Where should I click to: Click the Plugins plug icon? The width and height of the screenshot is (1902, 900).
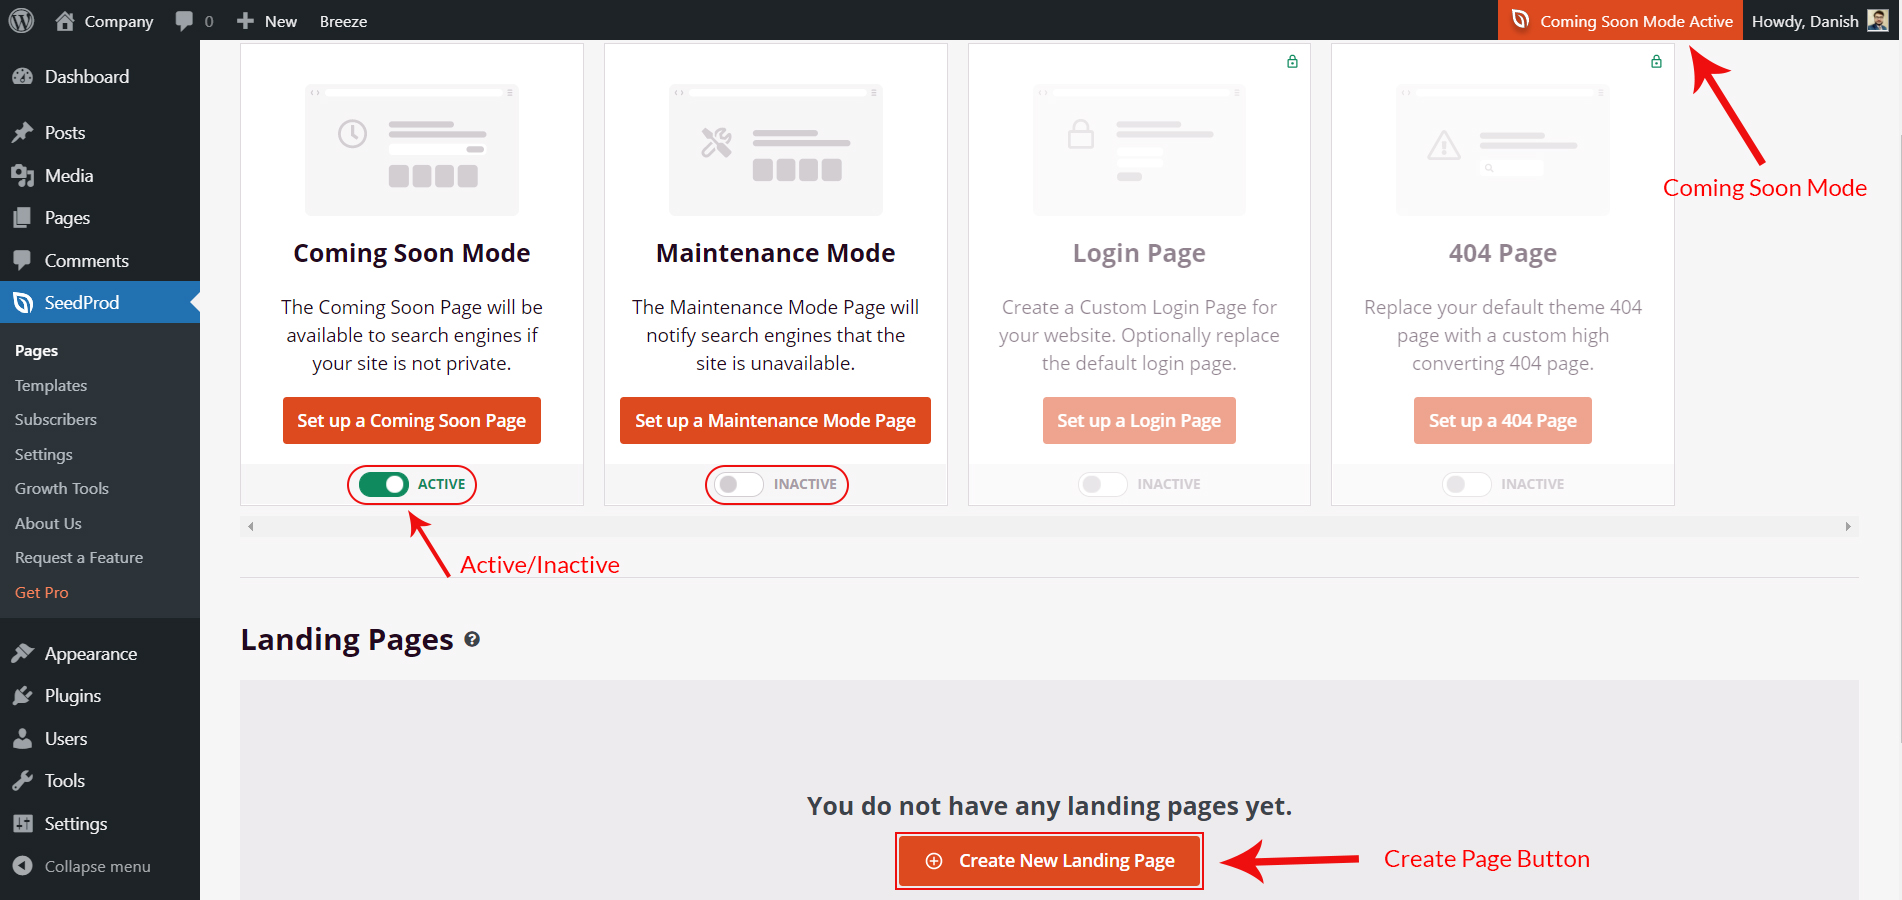[22, 695]
